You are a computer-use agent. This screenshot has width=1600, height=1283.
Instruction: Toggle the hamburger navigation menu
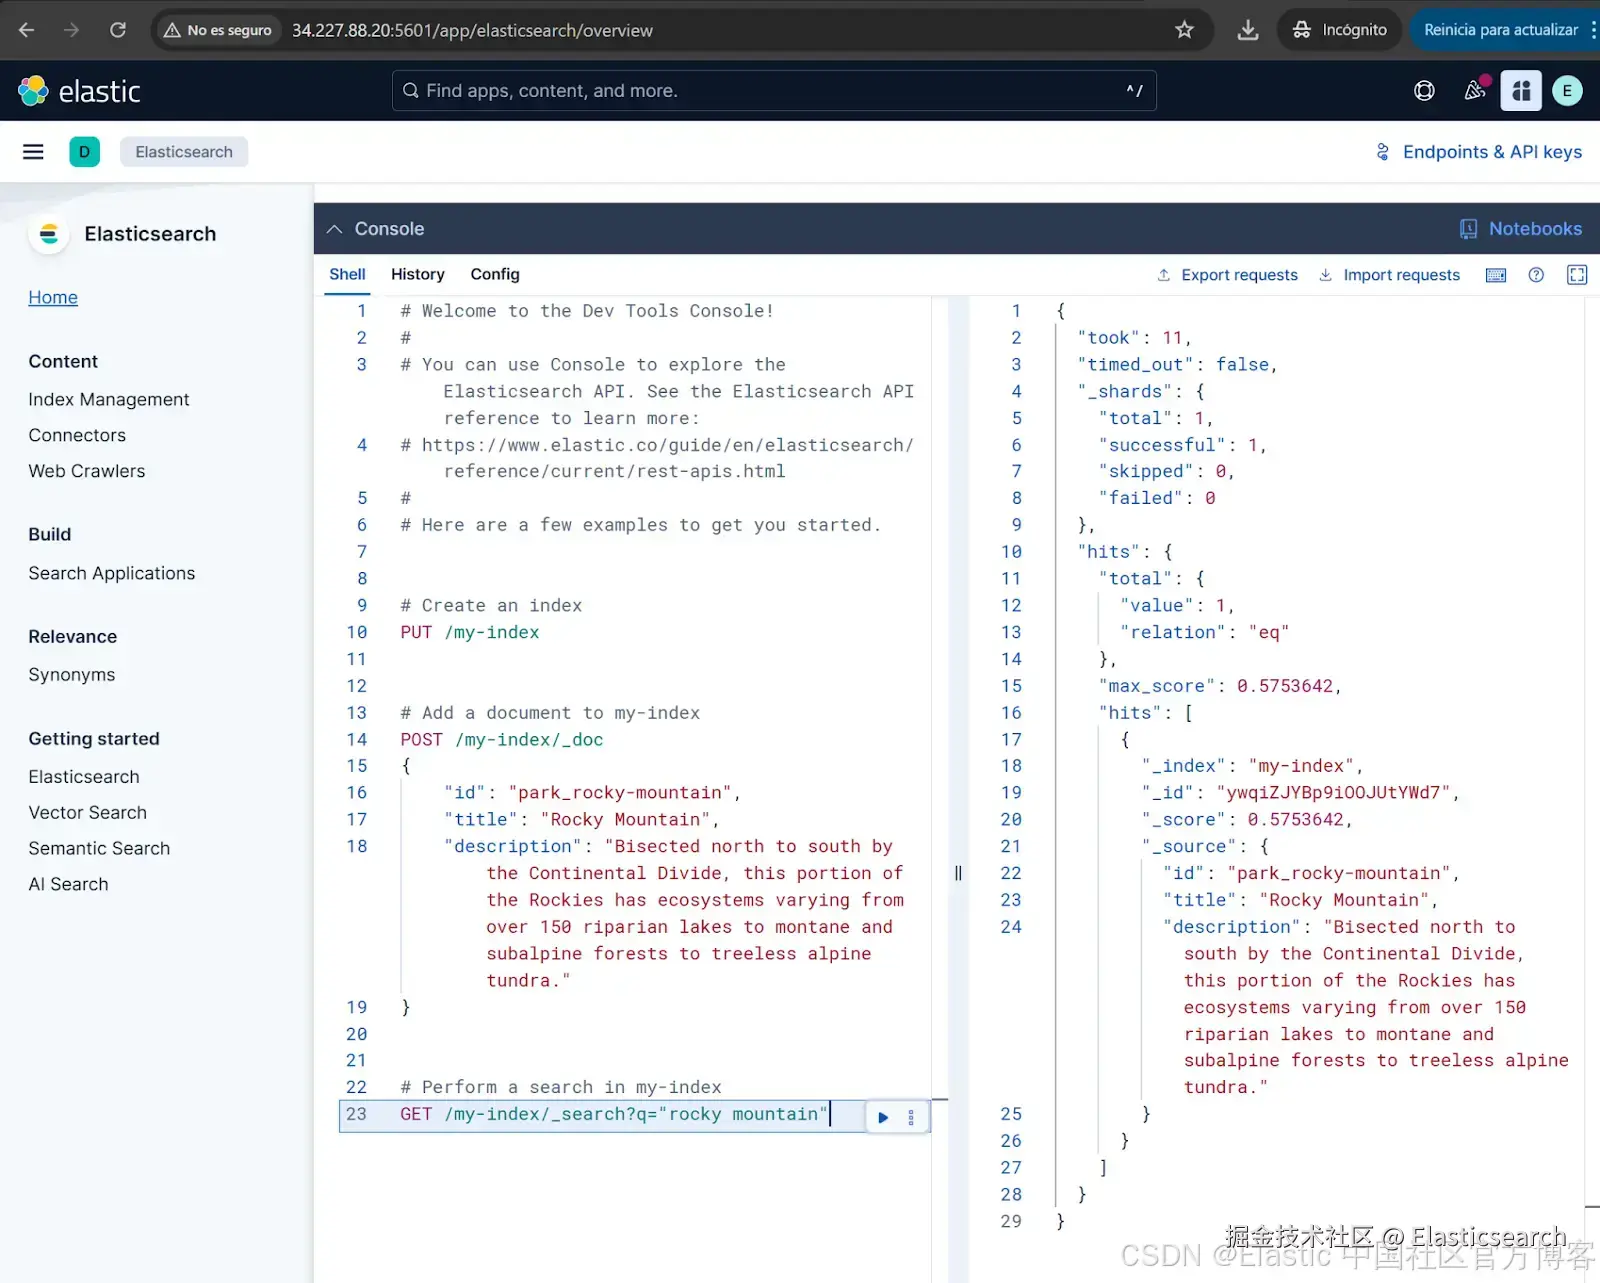click(x=33, y=152)
